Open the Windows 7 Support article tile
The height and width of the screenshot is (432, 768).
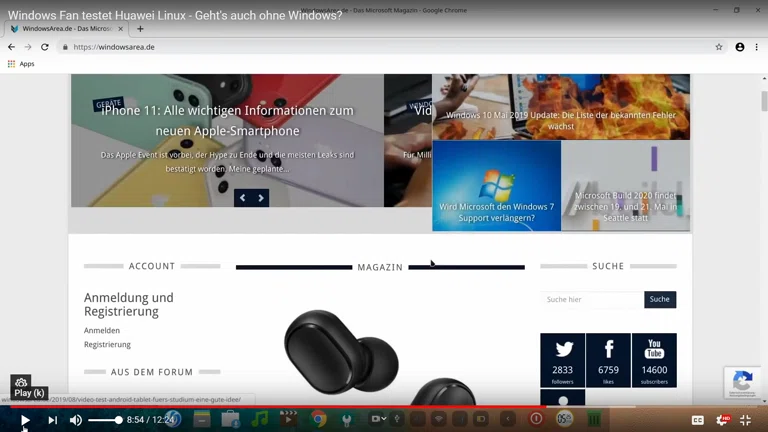tap(497, 186)
